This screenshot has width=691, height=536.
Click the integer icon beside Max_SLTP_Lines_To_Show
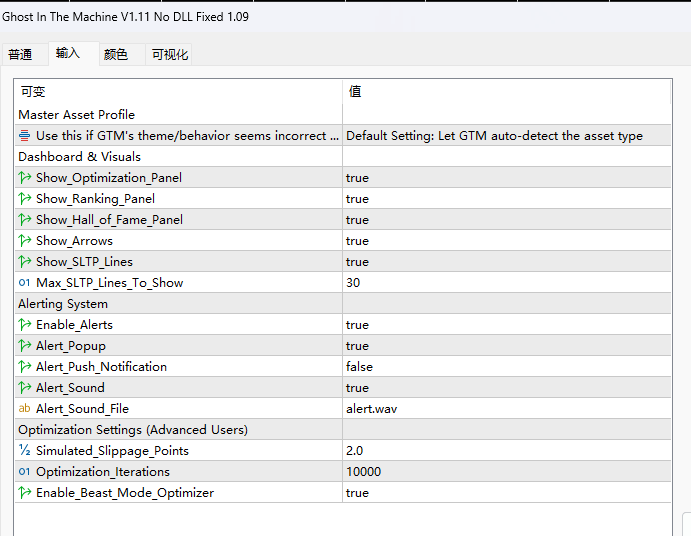tap(25, 283)
